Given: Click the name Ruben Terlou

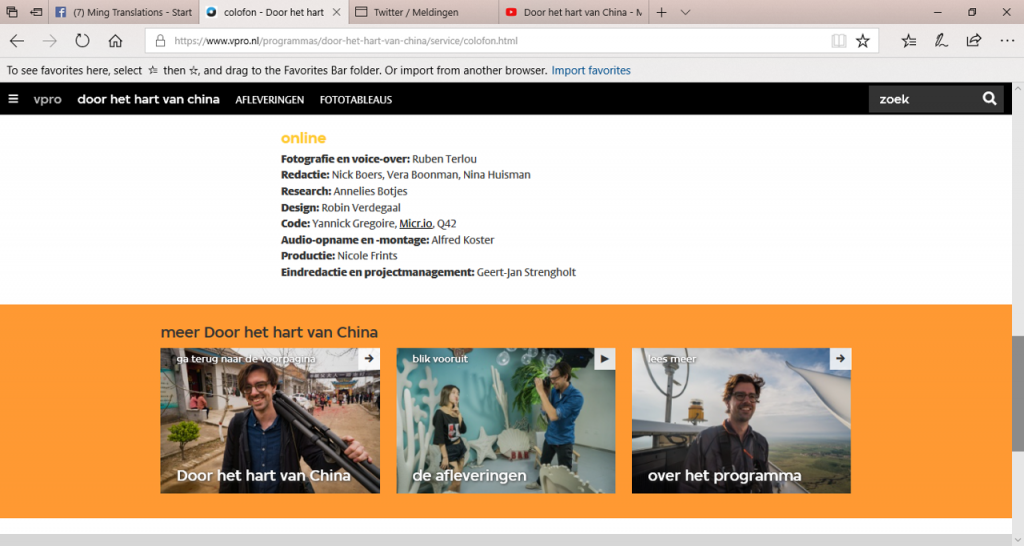Looking at the screenshot, I should tap(444, 159).
